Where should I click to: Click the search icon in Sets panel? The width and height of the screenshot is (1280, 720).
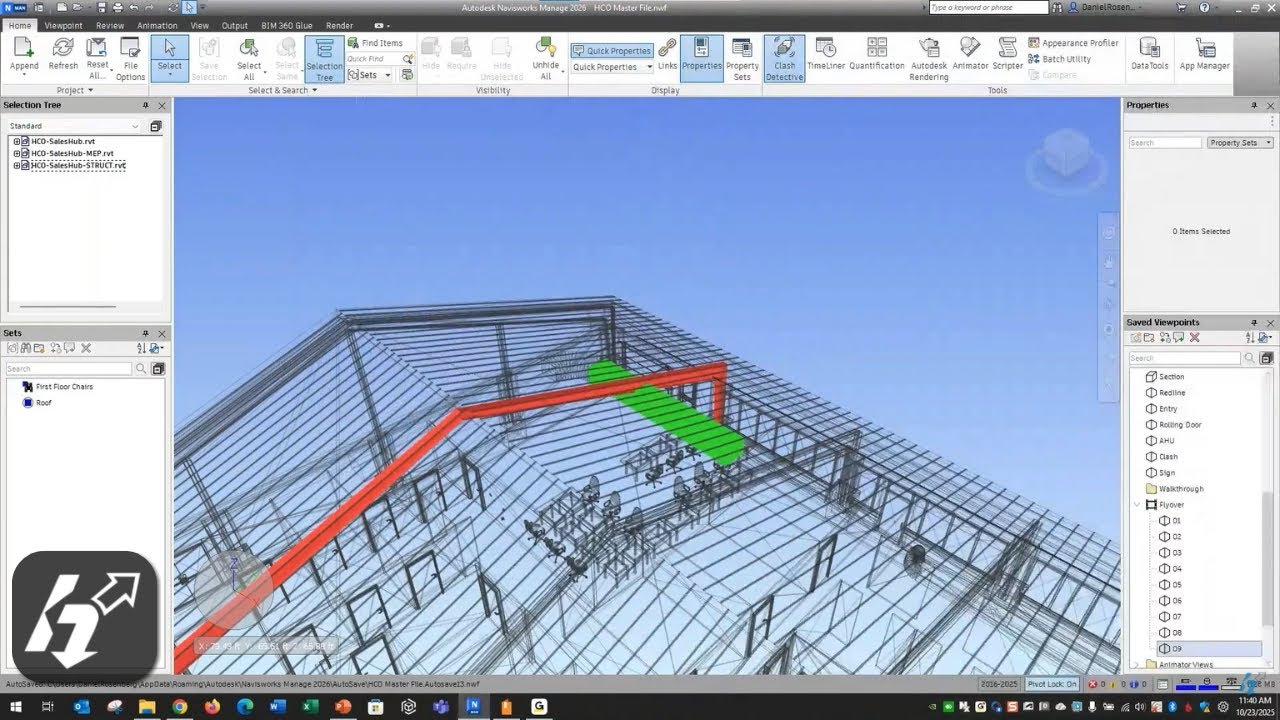142,369
